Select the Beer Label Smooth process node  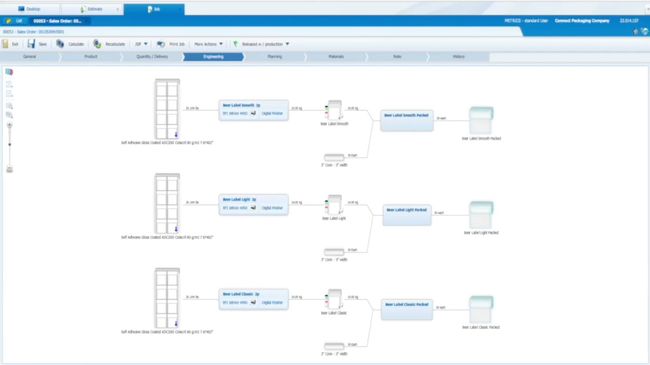(x=254, y=110)
